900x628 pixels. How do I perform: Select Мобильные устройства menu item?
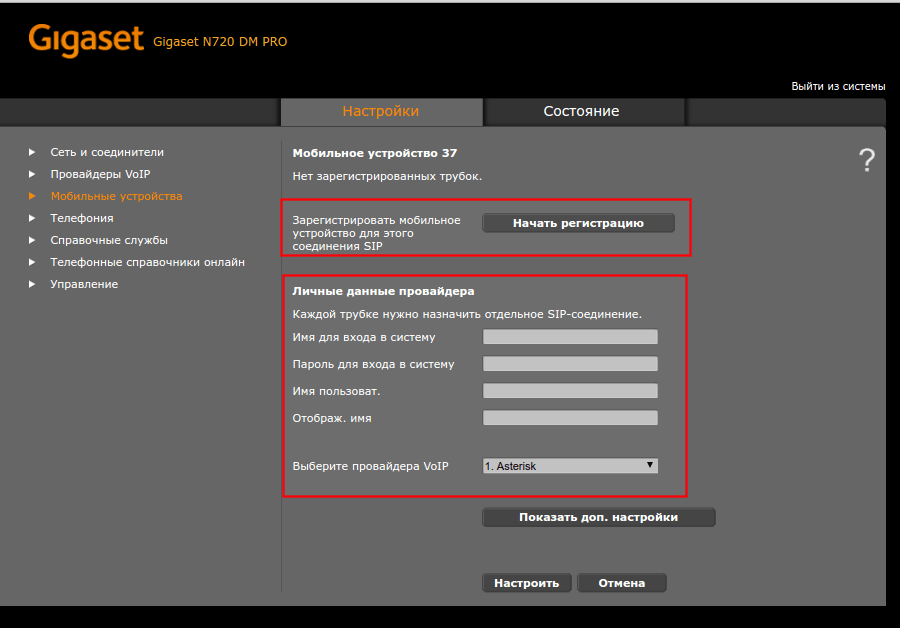point(117,196)
